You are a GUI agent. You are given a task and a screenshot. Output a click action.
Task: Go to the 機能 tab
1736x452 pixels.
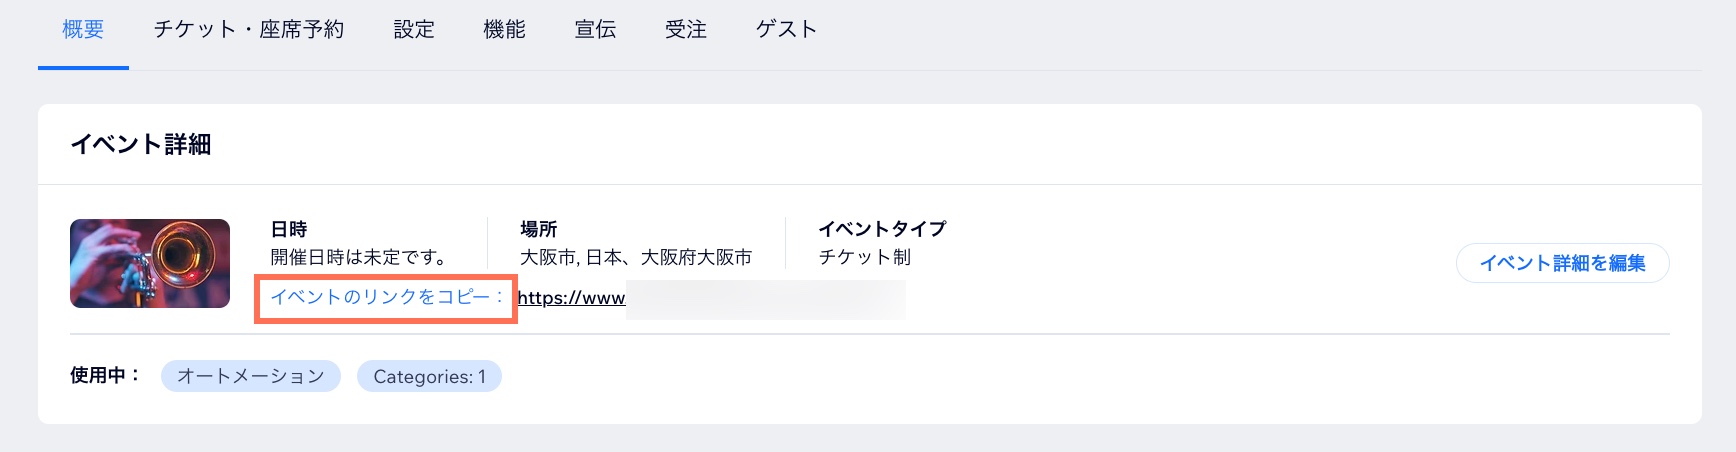tap(504, 30)
